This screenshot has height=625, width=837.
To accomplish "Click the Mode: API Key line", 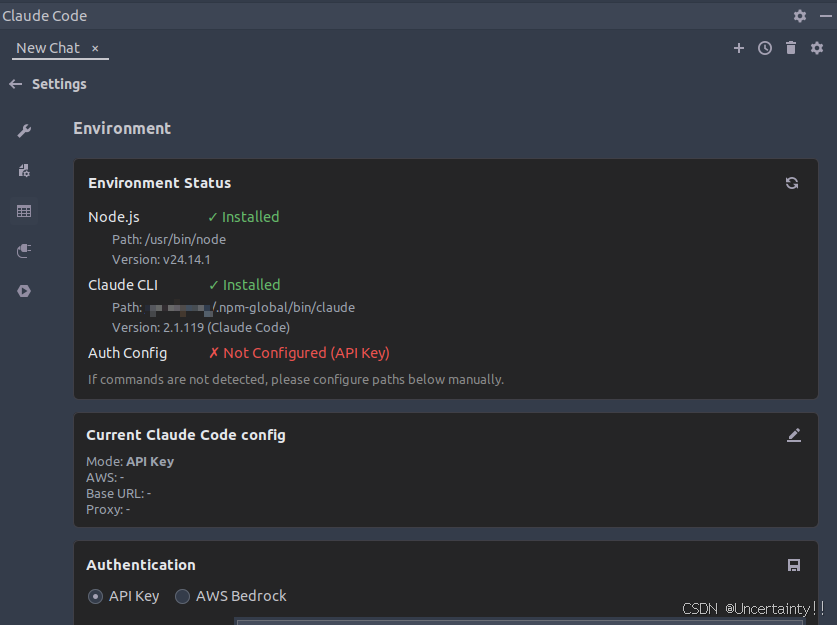I will 130,461.
